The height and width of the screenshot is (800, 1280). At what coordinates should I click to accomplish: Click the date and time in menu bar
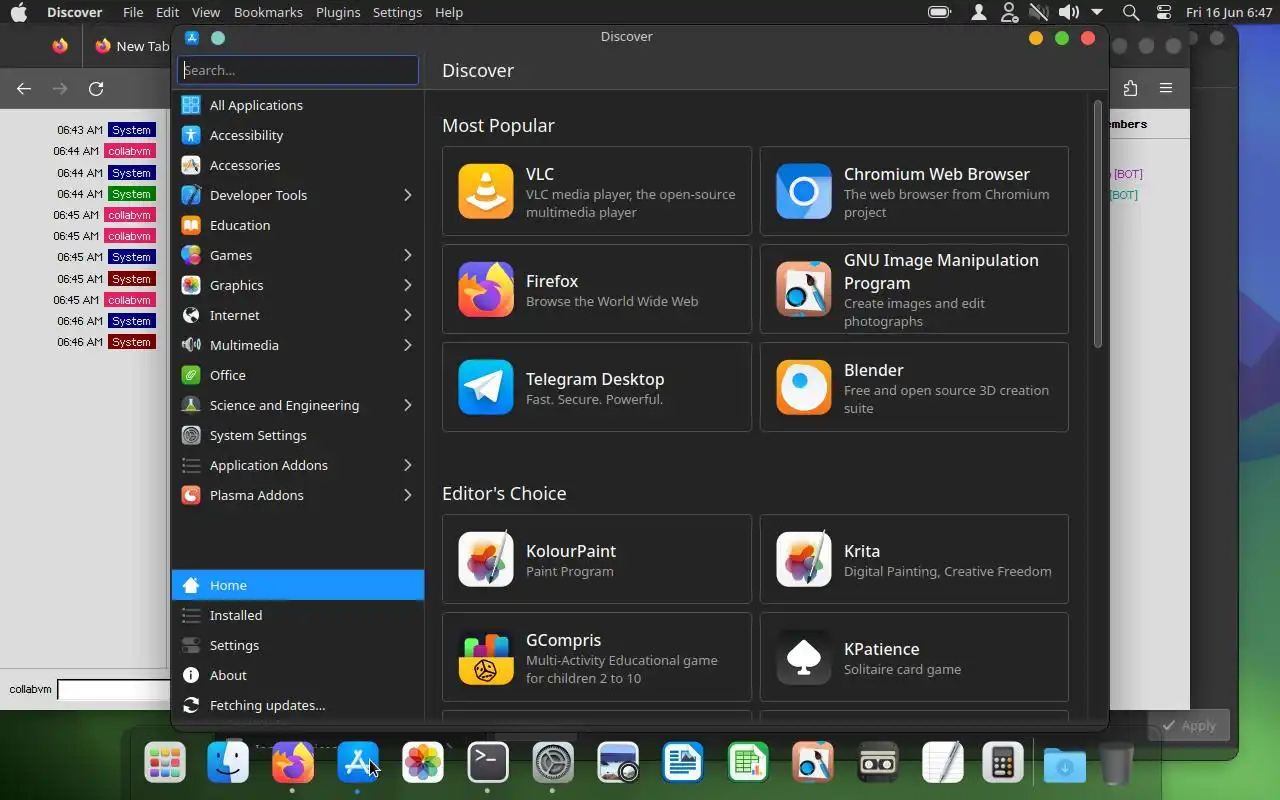coord(1227,12)
